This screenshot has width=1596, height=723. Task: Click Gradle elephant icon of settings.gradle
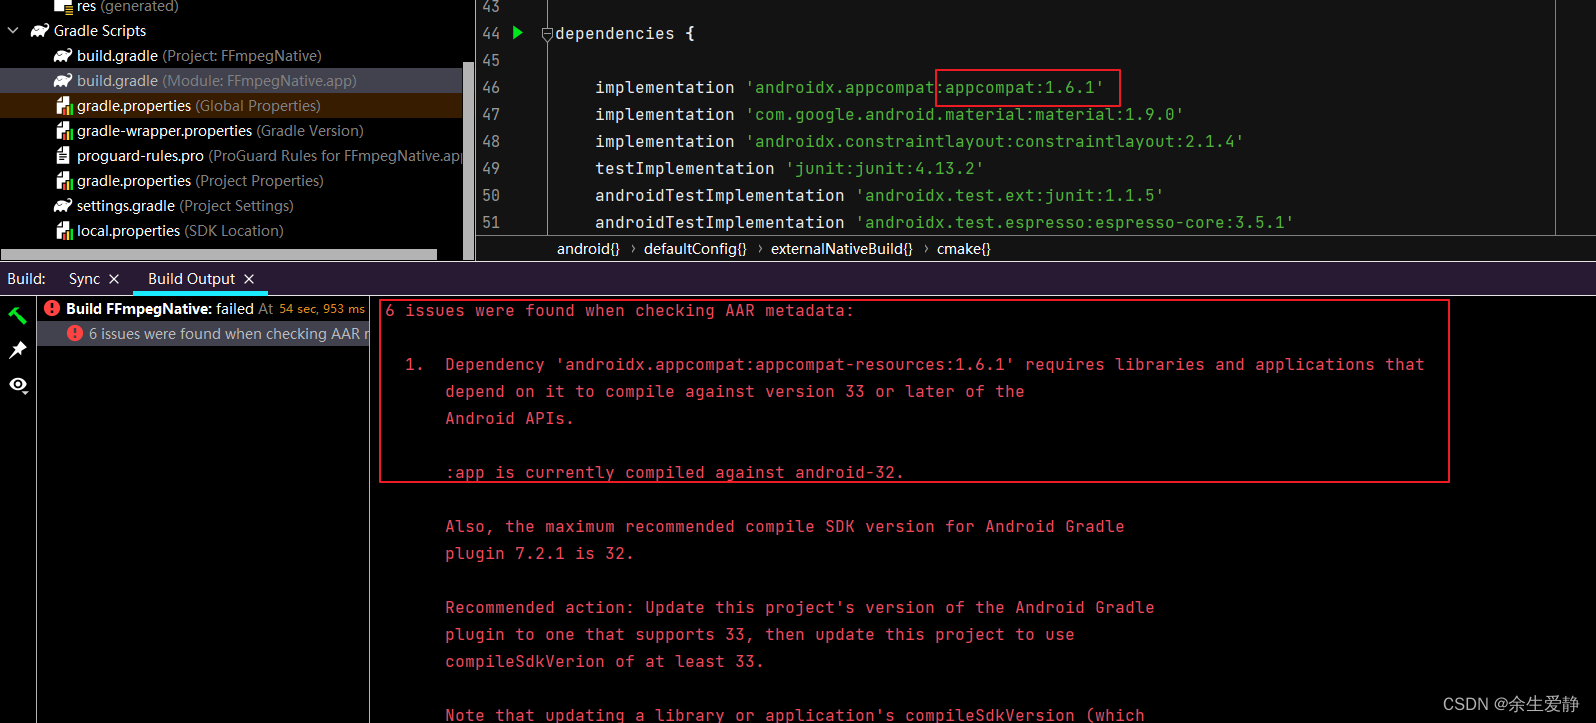click(63, 206)
